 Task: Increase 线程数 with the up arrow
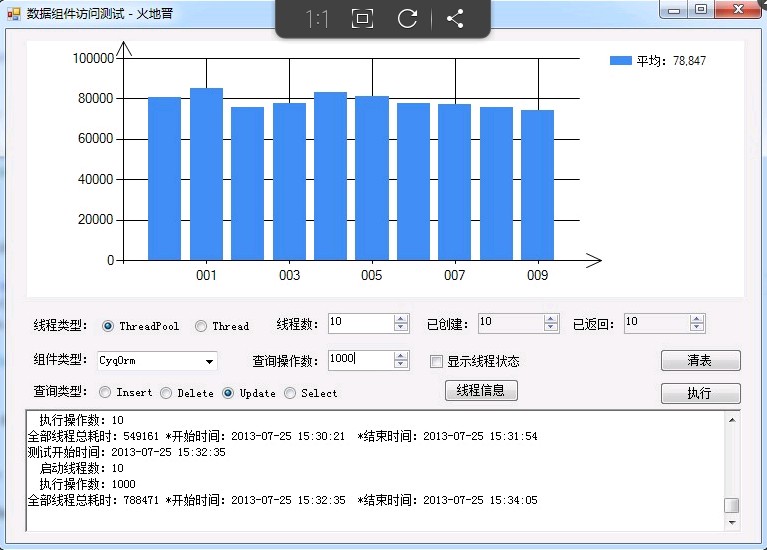click(x=401, y=318)
